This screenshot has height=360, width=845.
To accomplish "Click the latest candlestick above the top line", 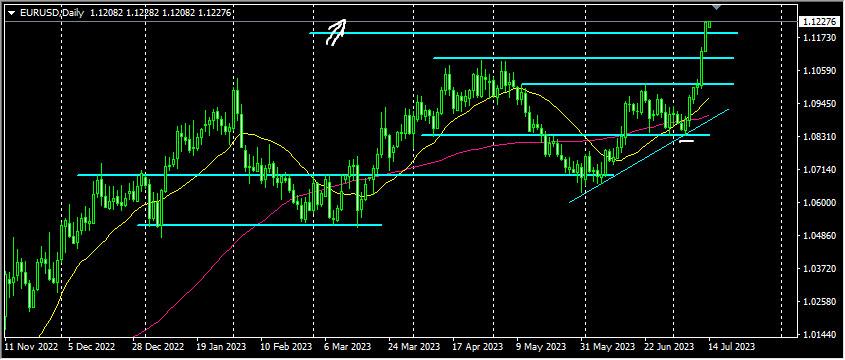I will pyautogui.click(x=708, y=23).
